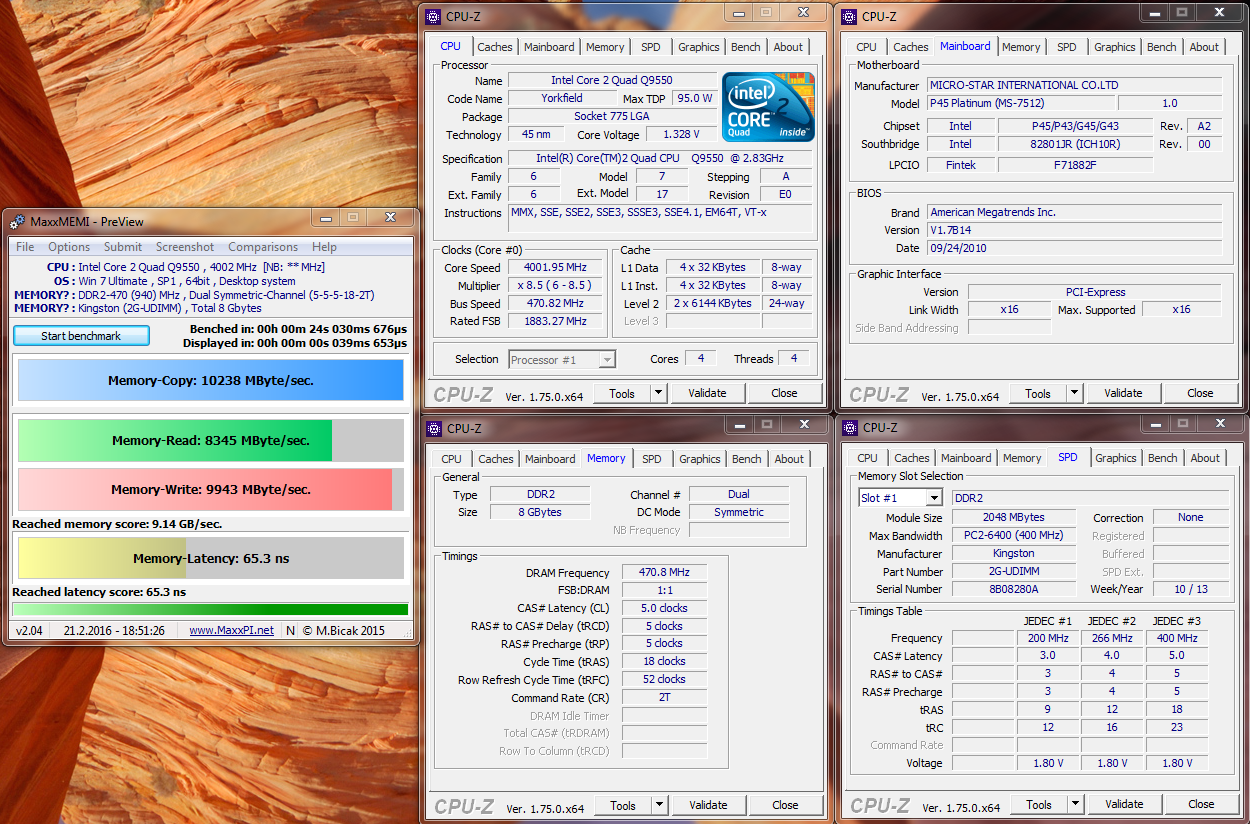Click the JEDEC #3 400 MHz frequency cell
The image size is (1250, 824).
1177,638
